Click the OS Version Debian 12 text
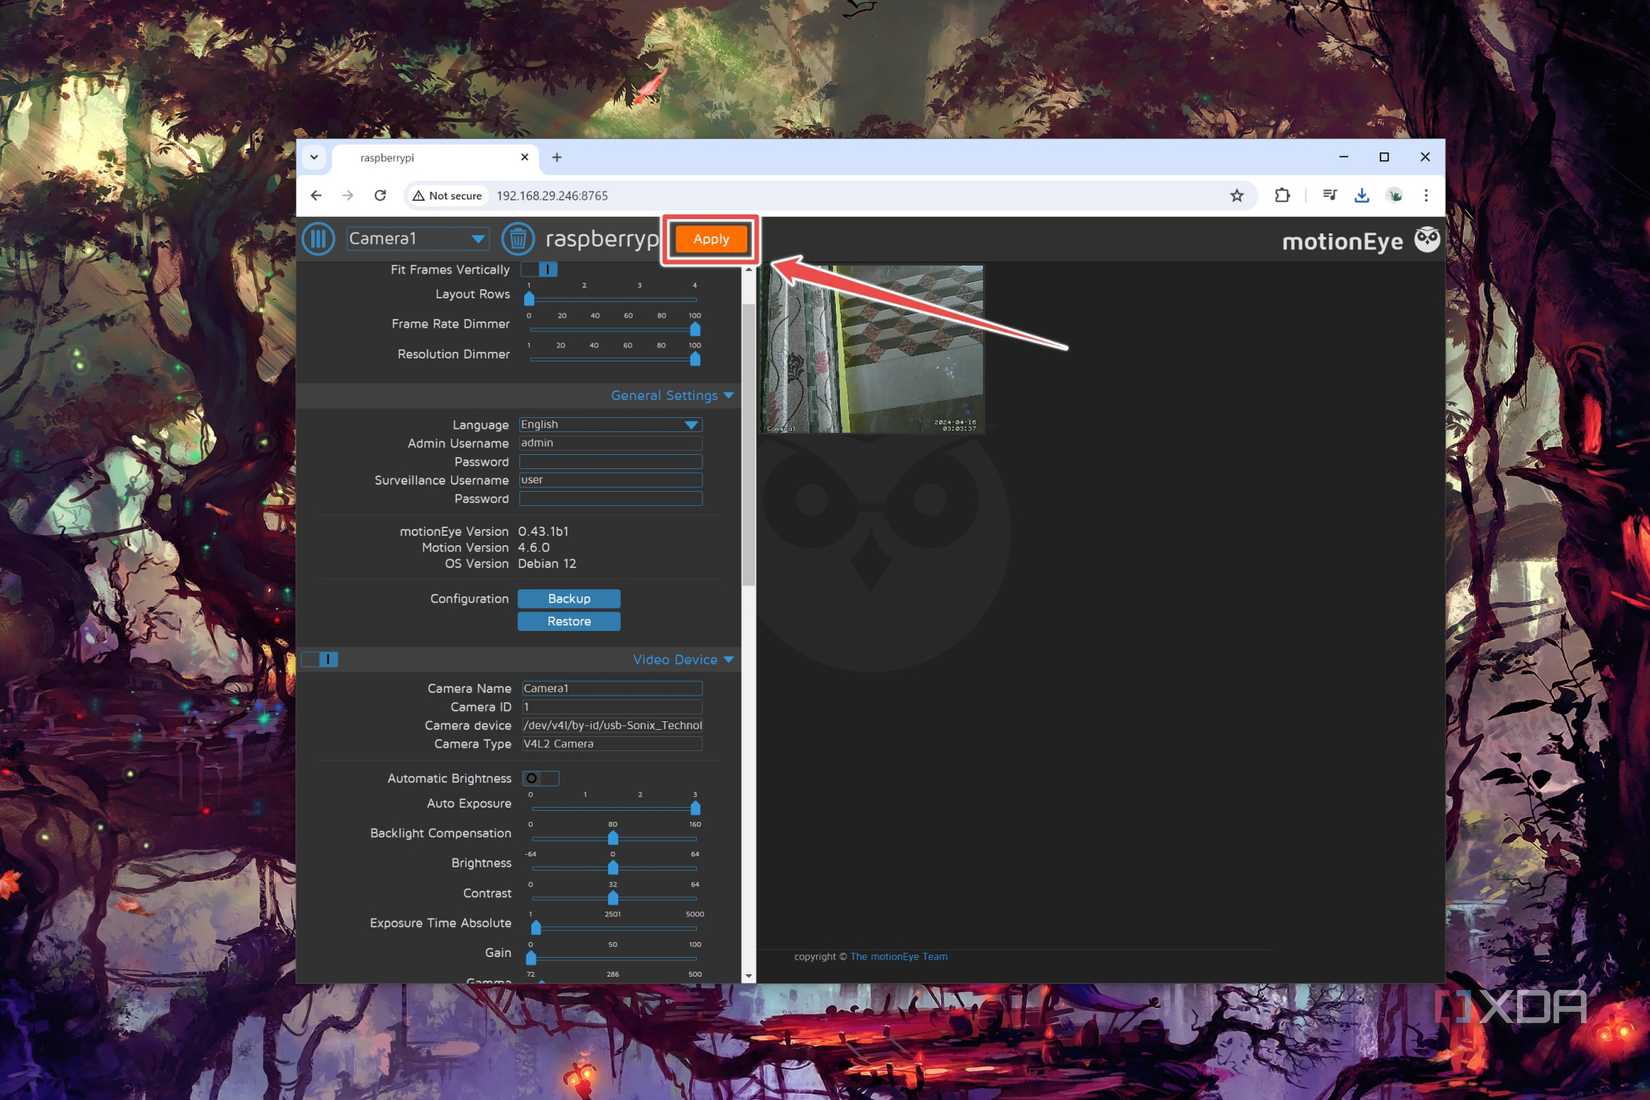 (x=547, y=564)
